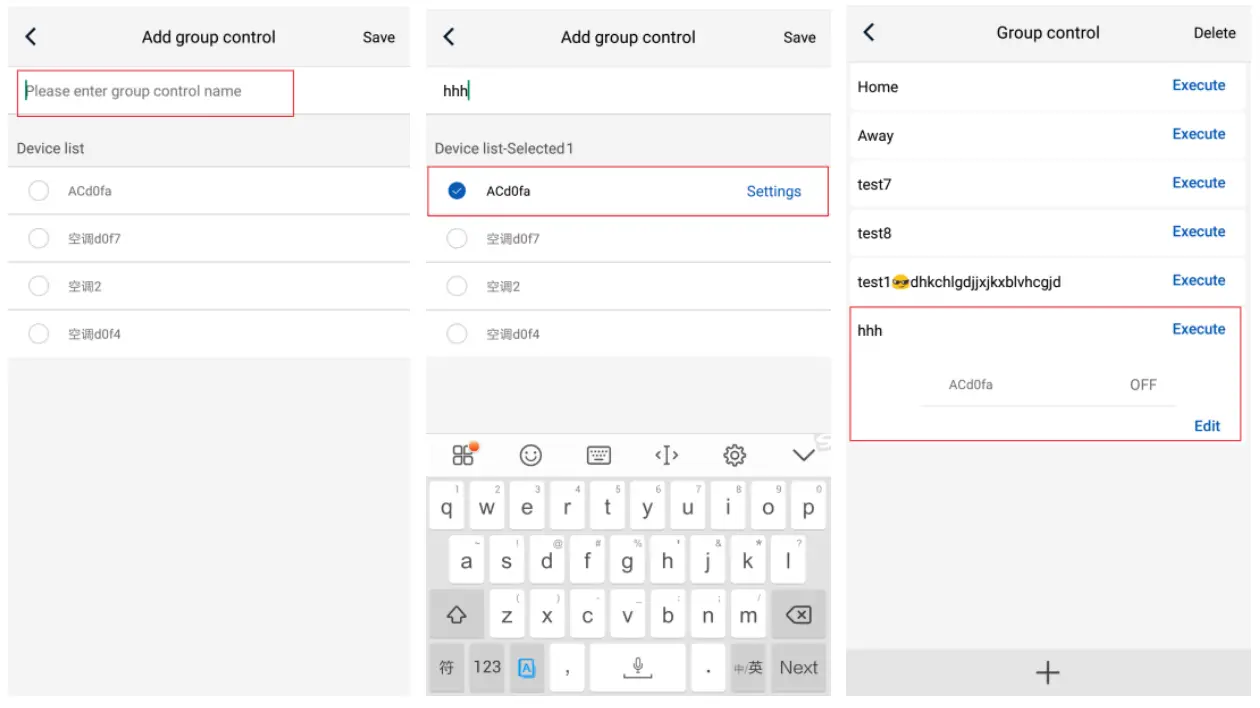Tap Delete on the Group control screen
Viewport: 1260px width, 708px height.
point(1214,32)
